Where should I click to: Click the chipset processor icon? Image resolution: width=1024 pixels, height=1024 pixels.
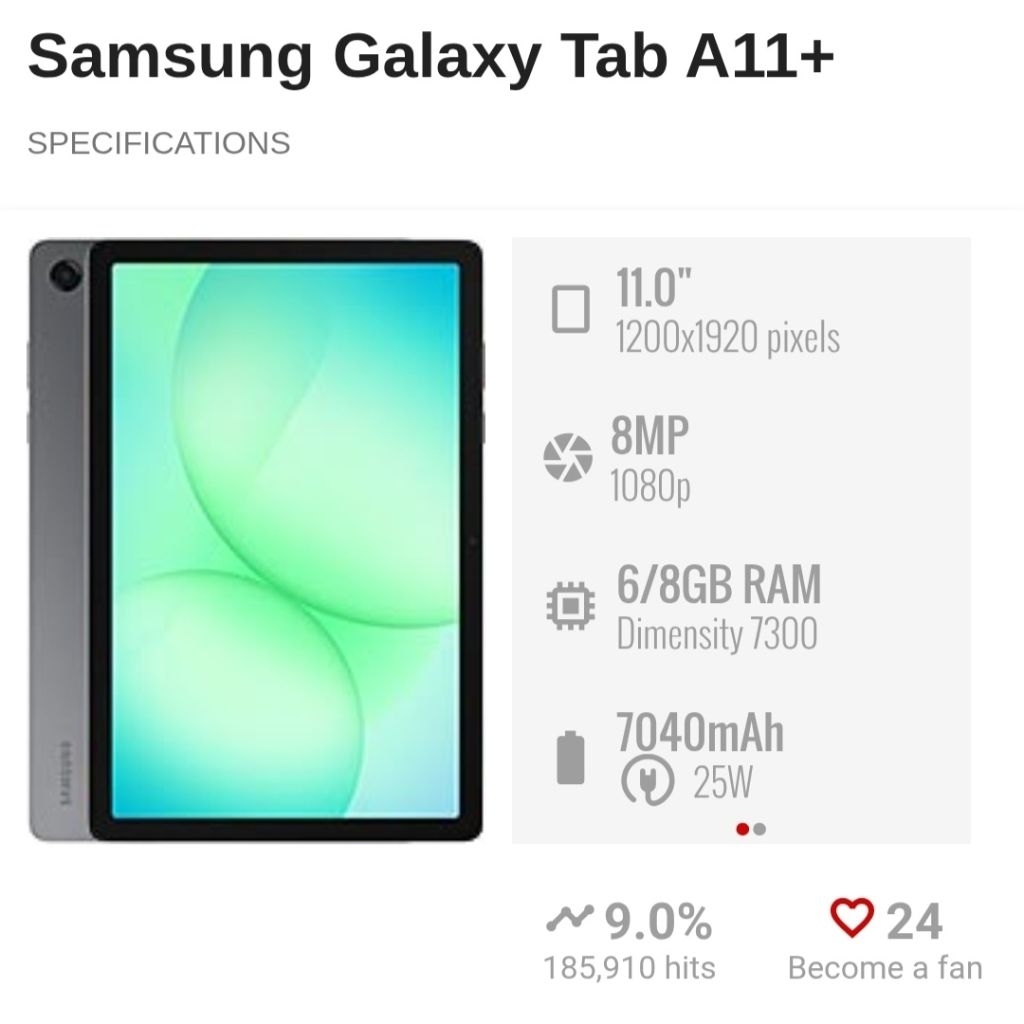571,606
